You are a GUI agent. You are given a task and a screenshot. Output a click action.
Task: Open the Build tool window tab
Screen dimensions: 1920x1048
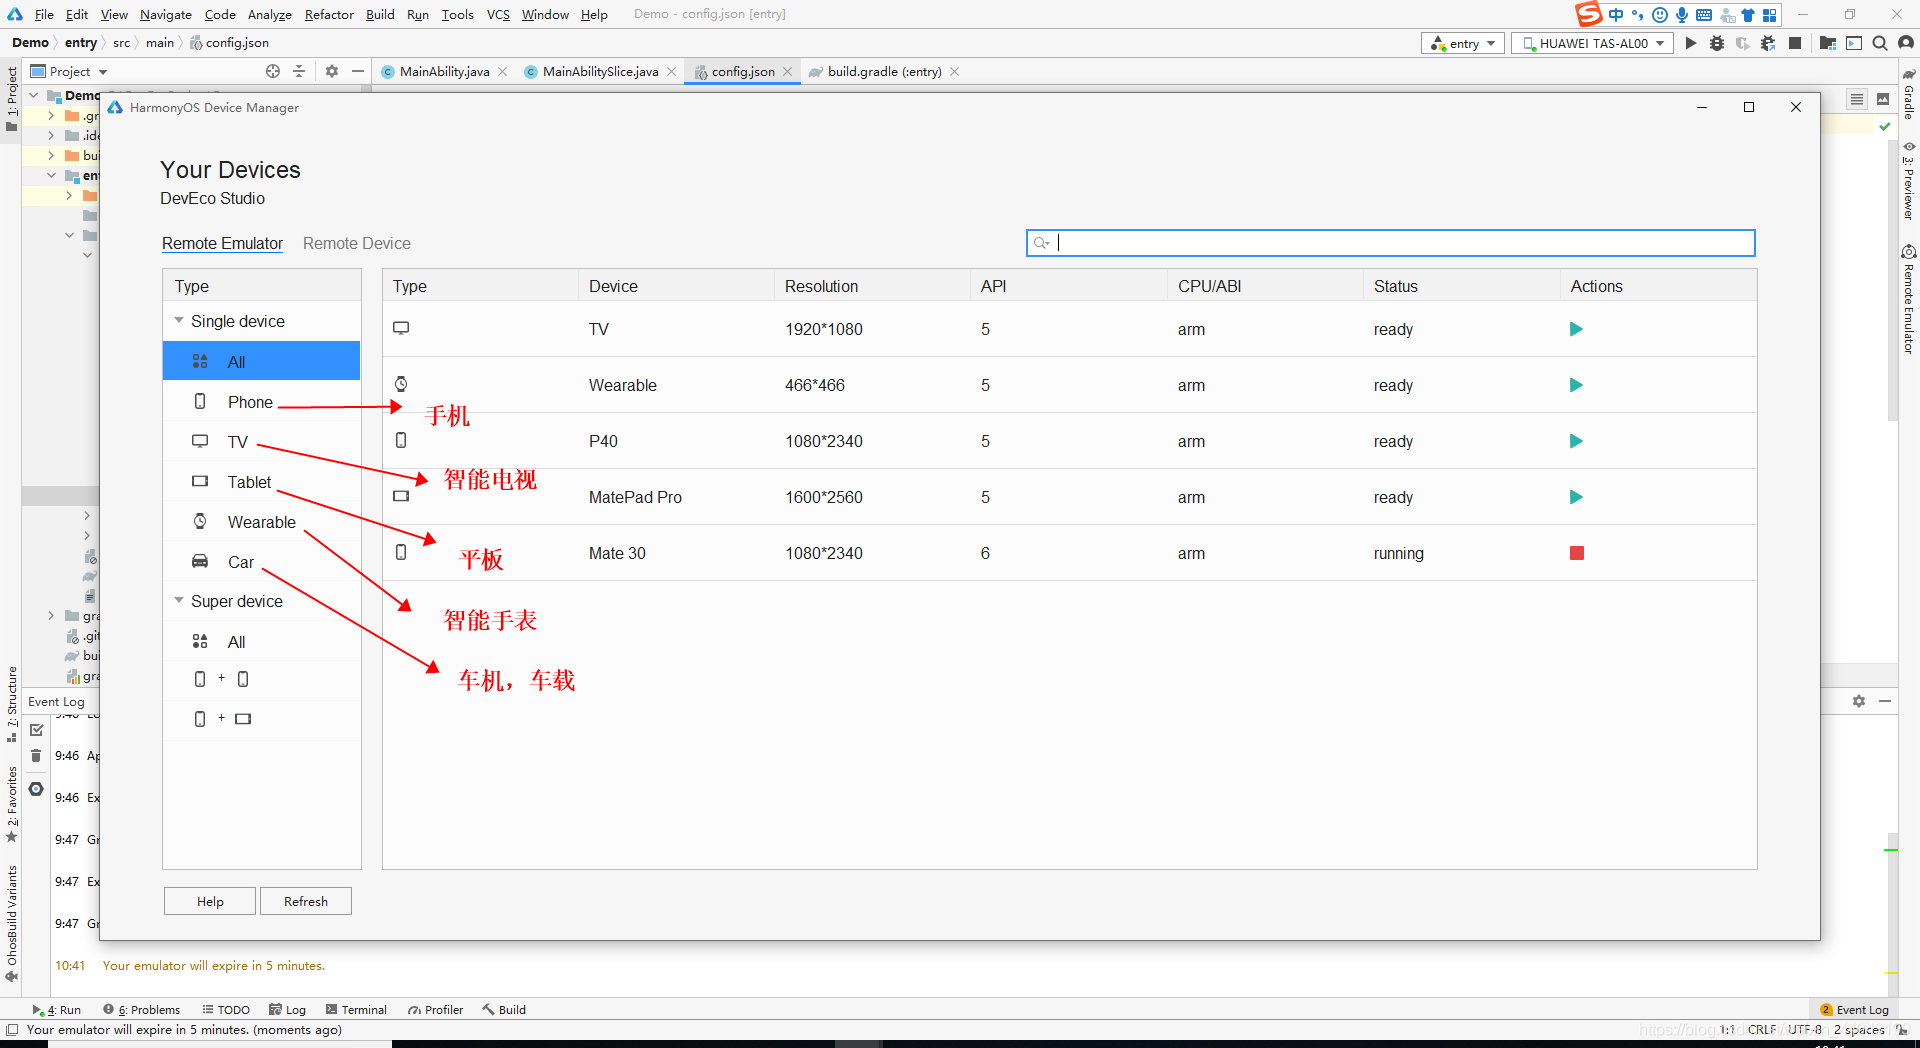pyautogui.click(x=505, y=1010)
